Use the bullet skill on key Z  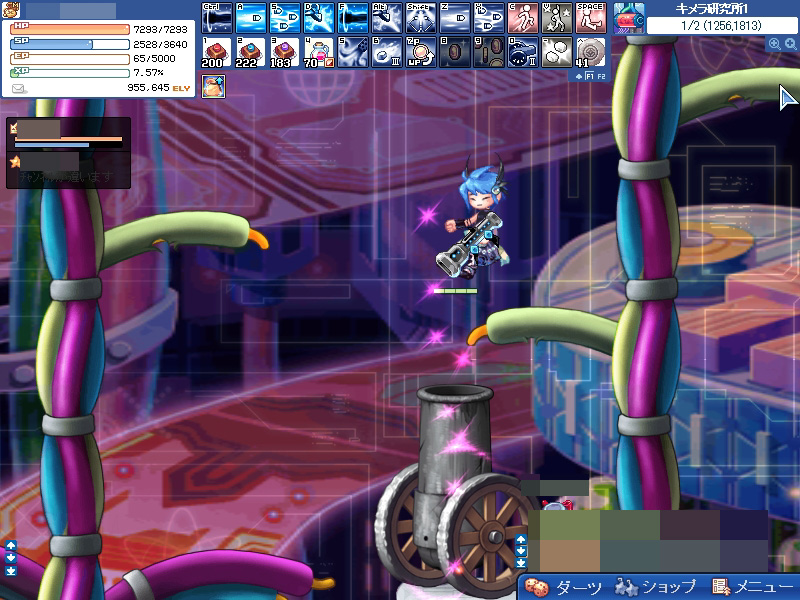coord(455,18)
